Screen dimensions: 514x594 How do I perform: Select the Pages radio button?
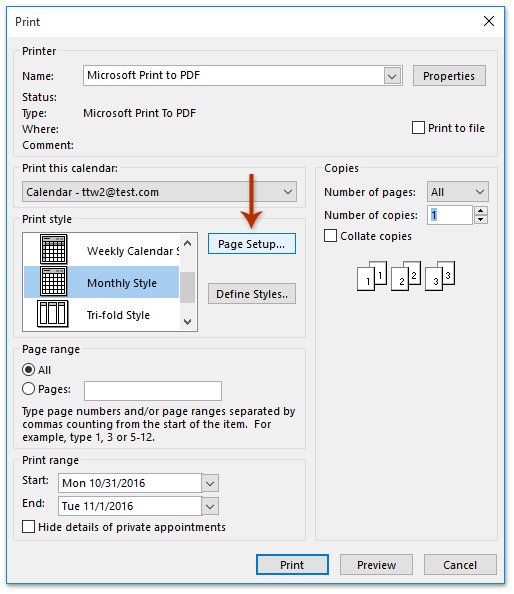pyautogui.click(x=28, y=389)
